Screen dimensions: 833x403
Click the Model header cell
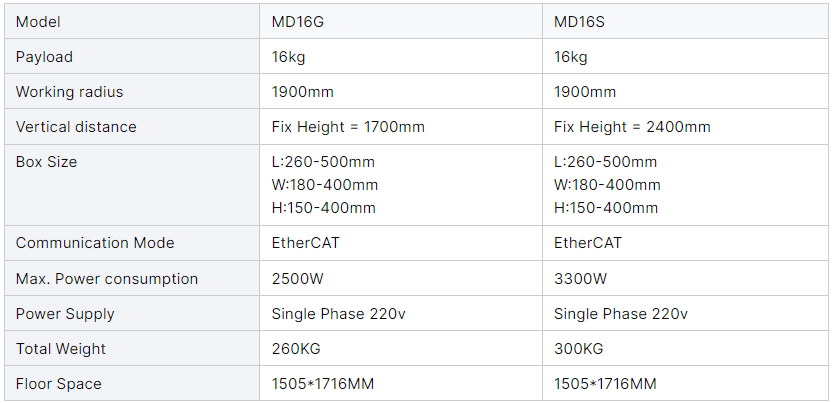[x=37, y=22]
